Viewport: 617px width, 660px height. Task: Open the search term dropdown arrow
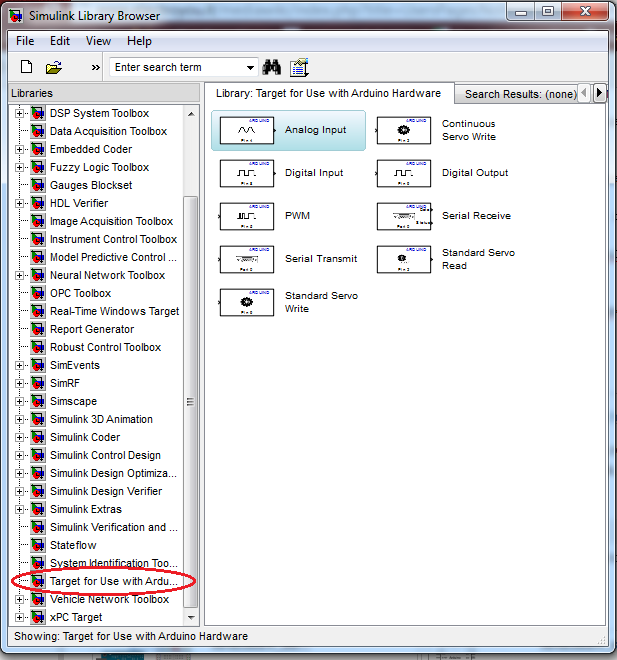coord(250,67)
